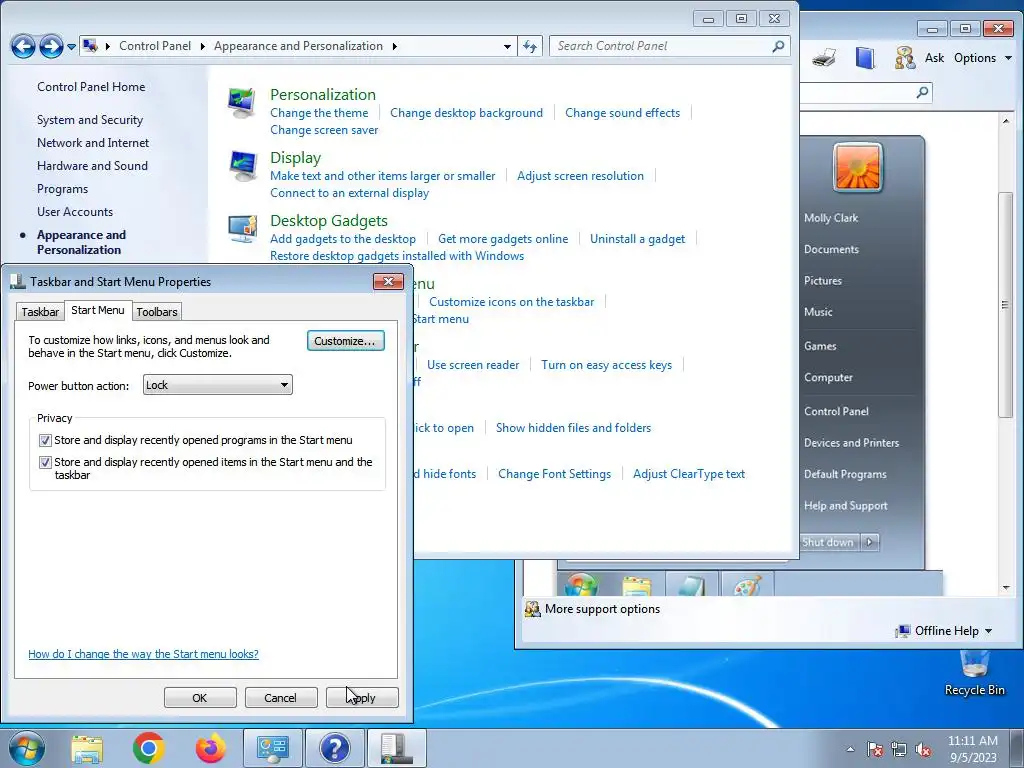This screenshot has height=768, width=1024.
Task: Open 'How do I change the way the Start menu looks?' link
Action: point(143,654)
